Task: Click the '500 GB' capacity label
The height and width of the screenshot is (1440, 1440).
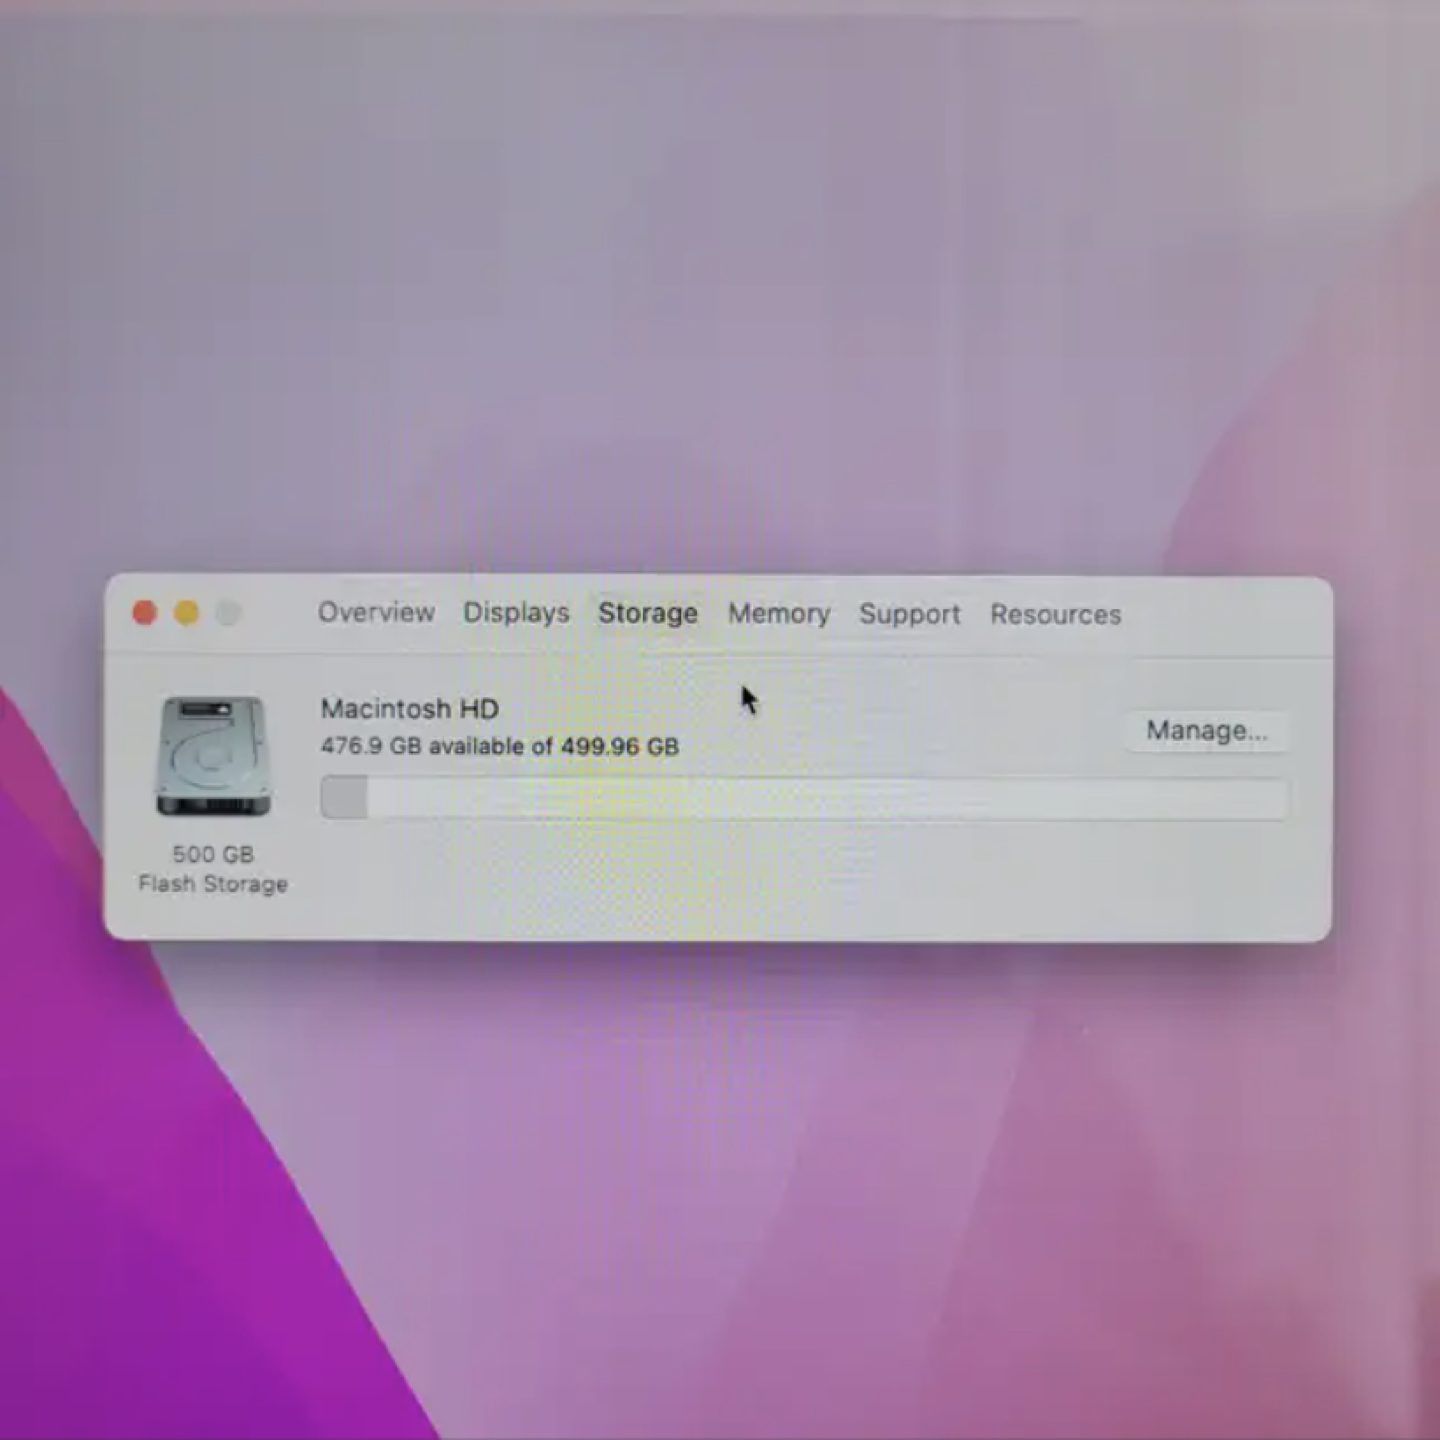Action: click(x=213, y=854)
